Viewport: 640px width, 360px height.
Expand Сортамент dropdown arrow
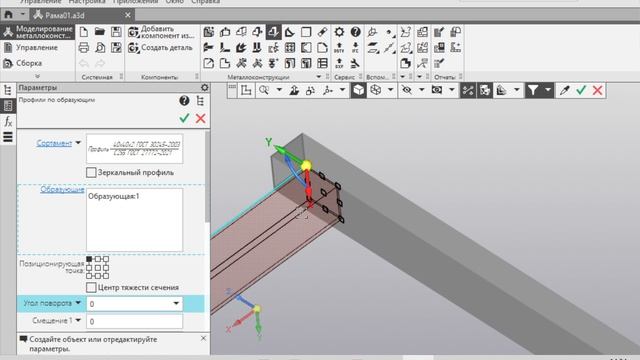(78, 143)
